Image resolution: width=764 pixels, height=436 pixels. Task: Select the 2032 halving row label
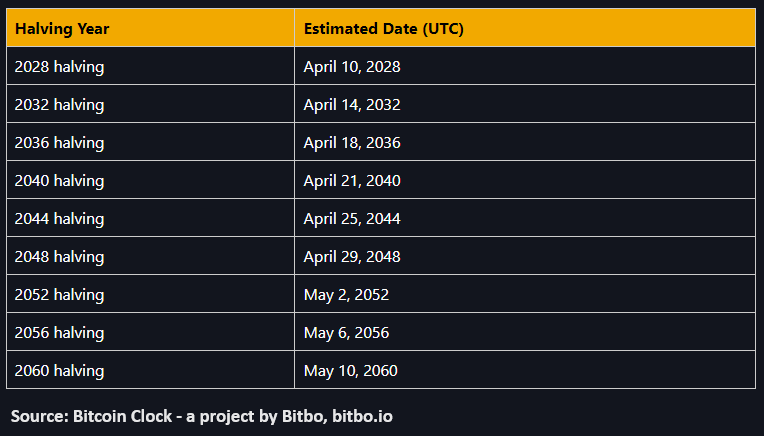click(59, 105)
